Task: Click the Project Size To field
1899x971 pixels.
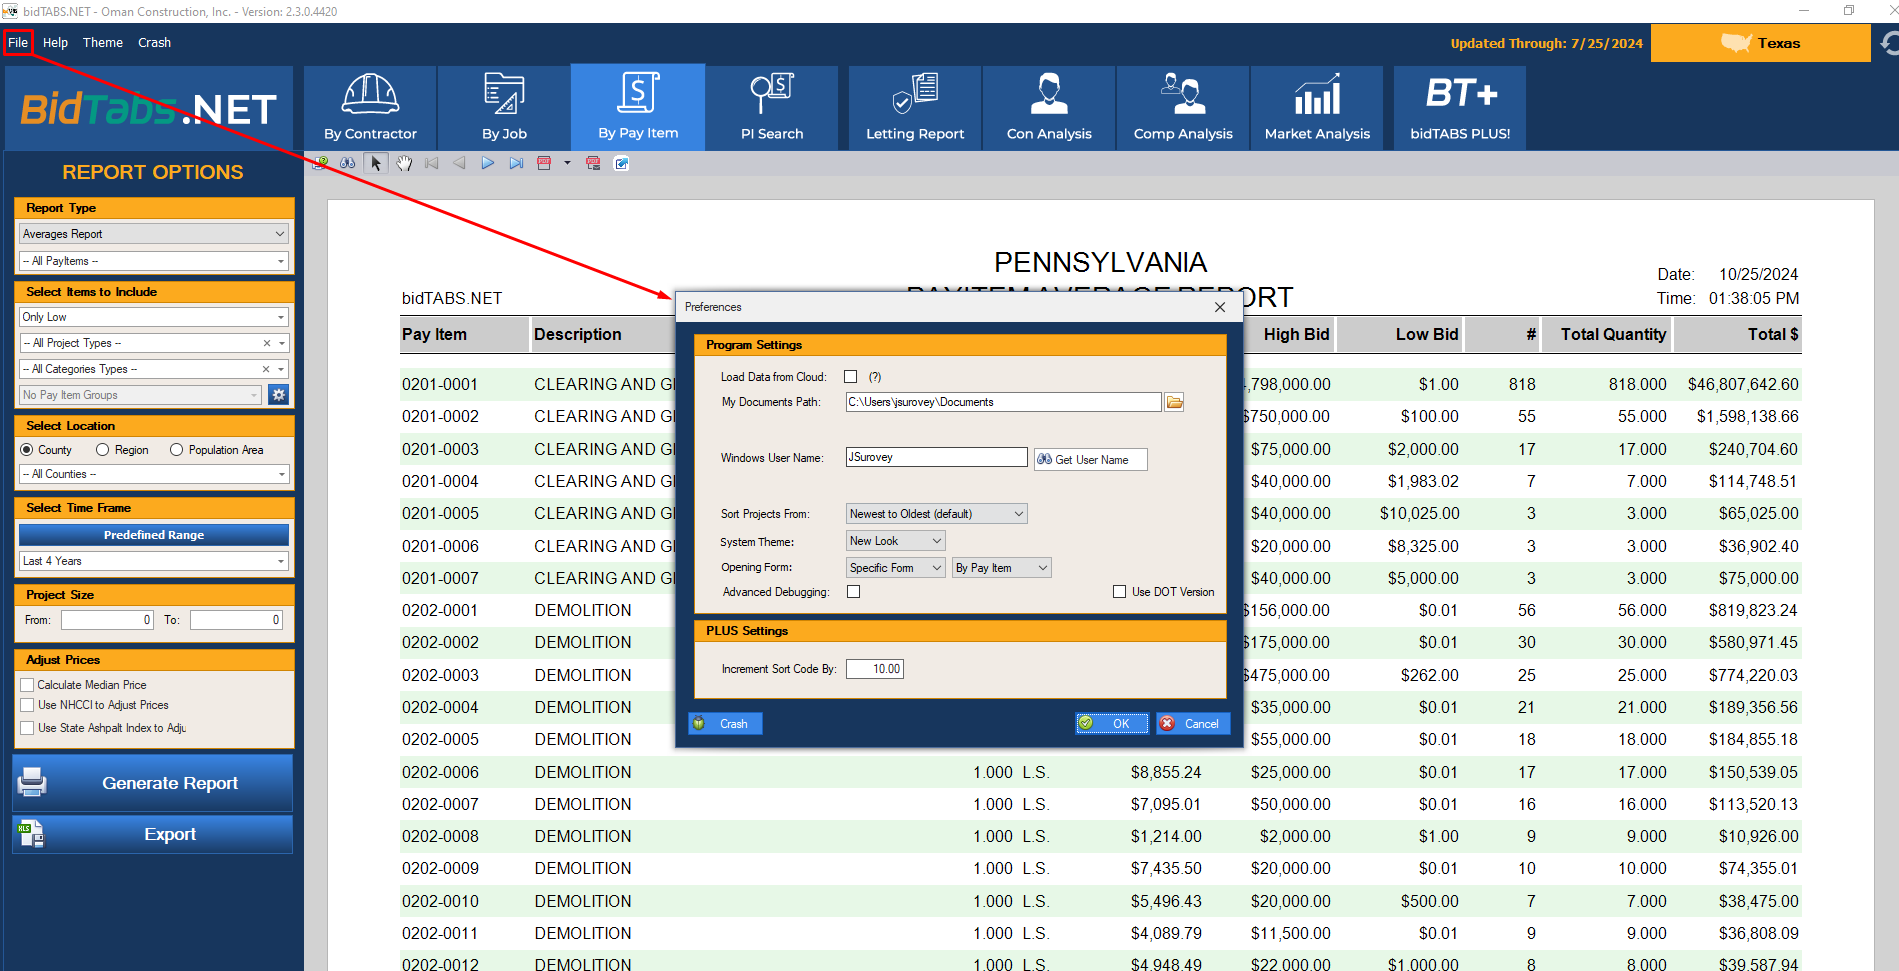Action: (x=236, y=620)
